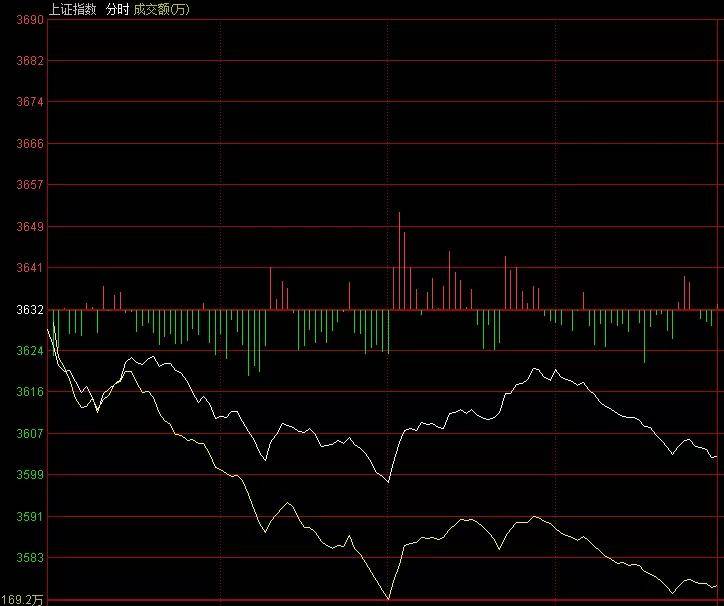Click the white 3632 baseline axis label
This screenshot has height=606, width=724.
(30, 309)
